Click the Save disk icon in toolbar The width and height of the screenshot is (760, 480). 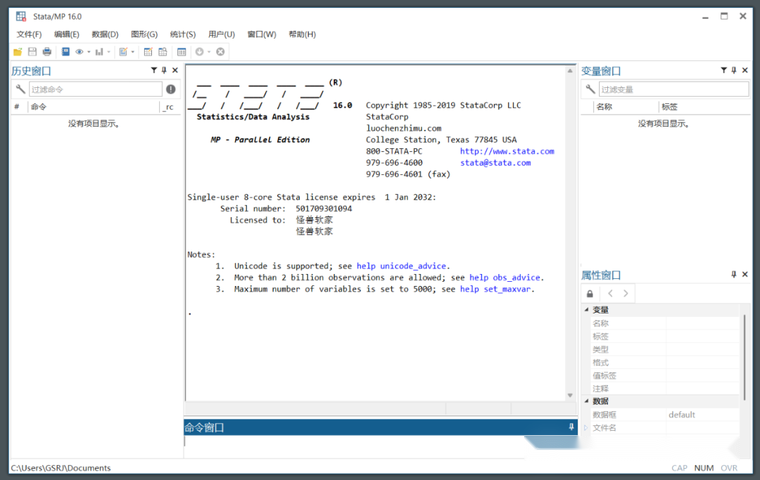32,52
